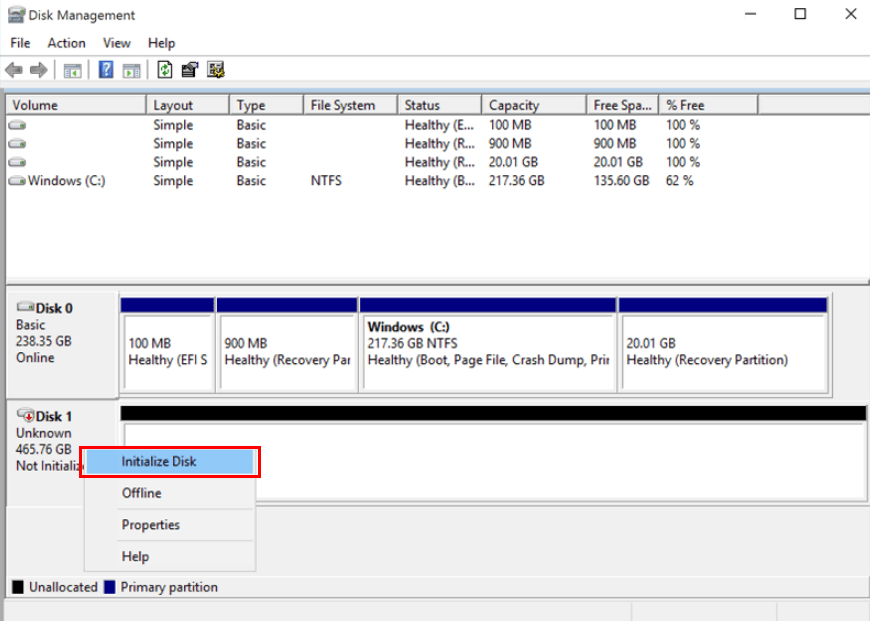Close the Disk Management window
Viewport: 870px width, 621px height.
[x=851, y=14]
